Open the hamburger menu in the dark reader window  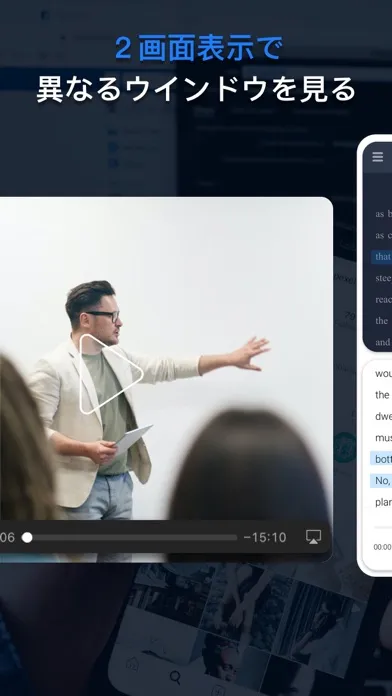coord(378,157)
